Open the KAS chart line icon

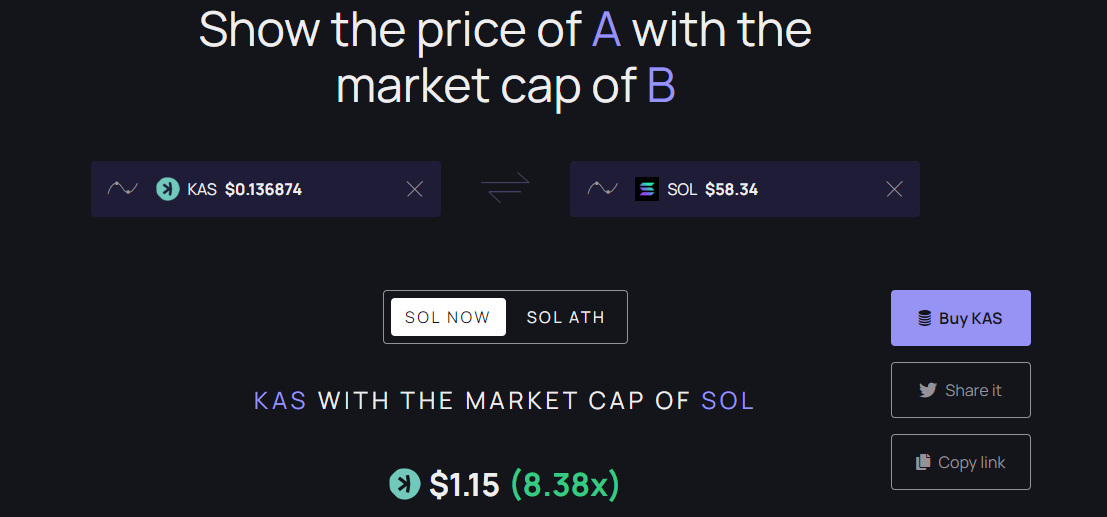pyautogui.click(x=122, y=189)
